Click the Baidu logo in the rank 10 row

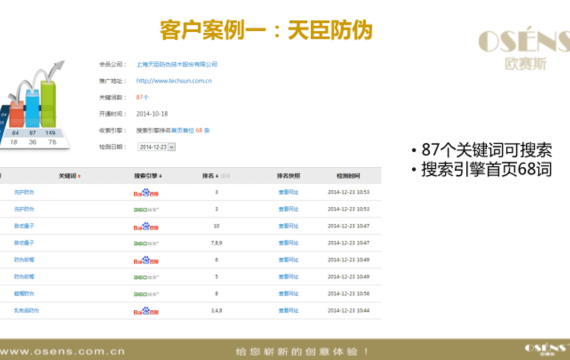pos(146,227)
